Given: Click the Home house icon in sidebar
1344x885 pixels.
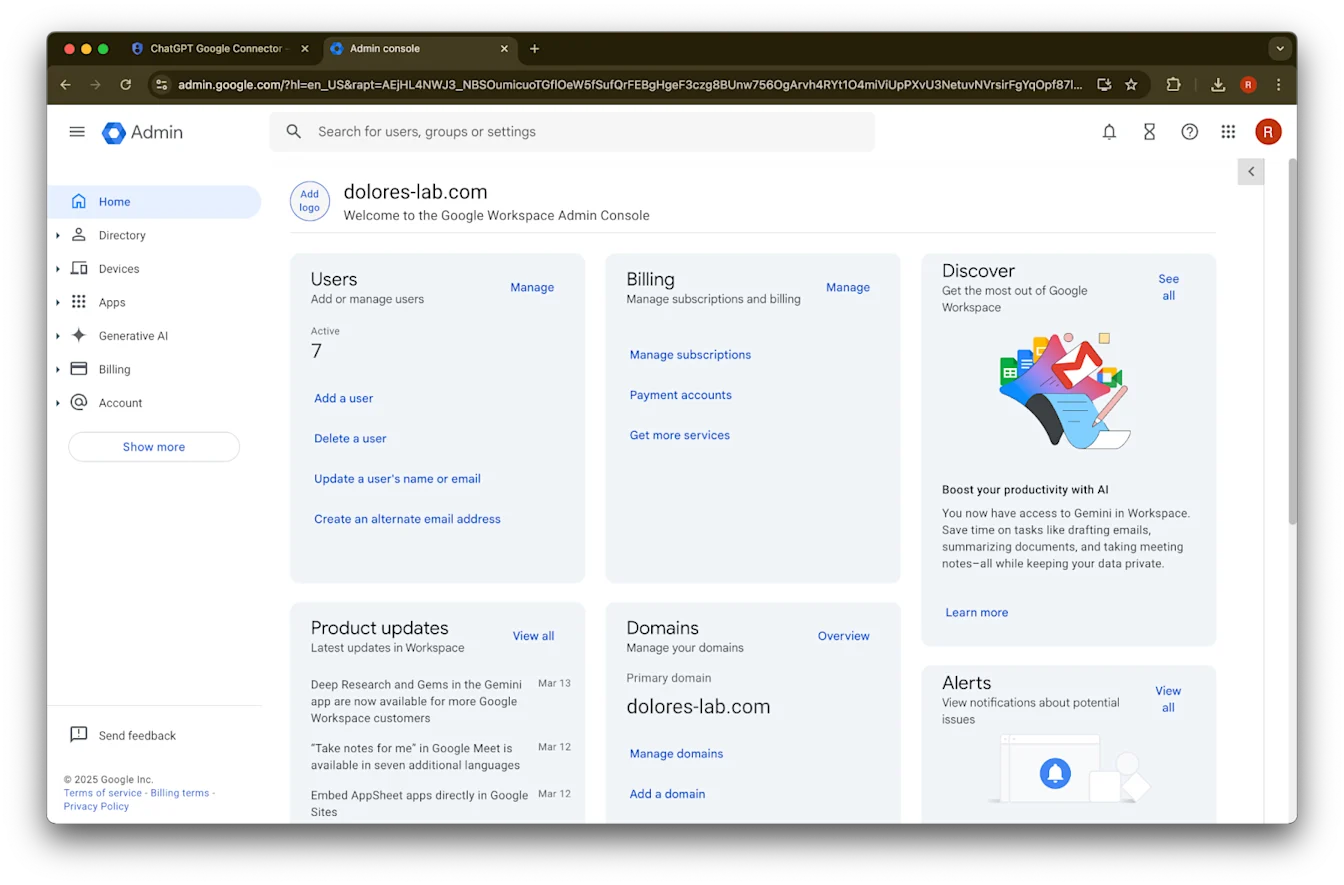Looking at the screenshot, I should click(x=79, y=201).
